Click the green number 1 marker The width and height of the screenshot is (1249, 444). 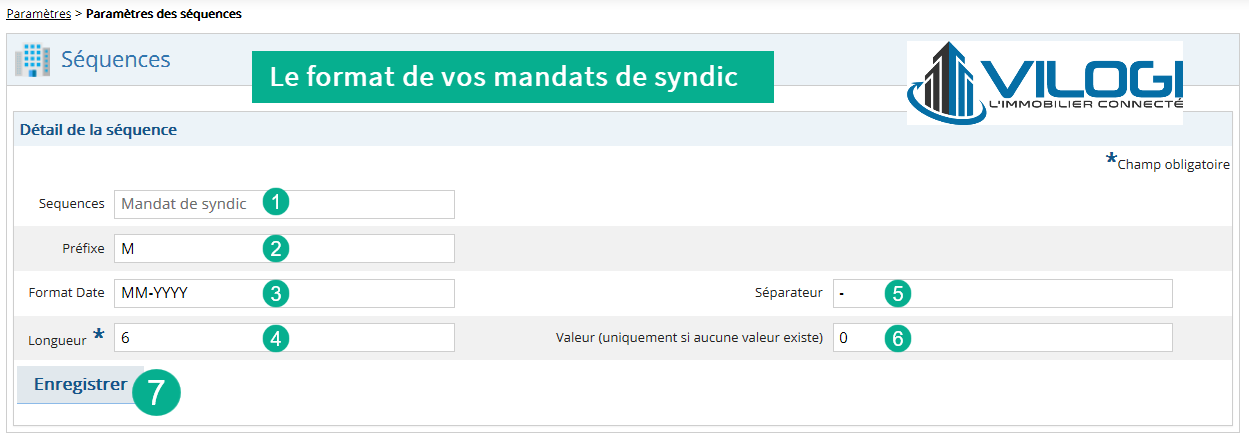(x=276, y=202)
